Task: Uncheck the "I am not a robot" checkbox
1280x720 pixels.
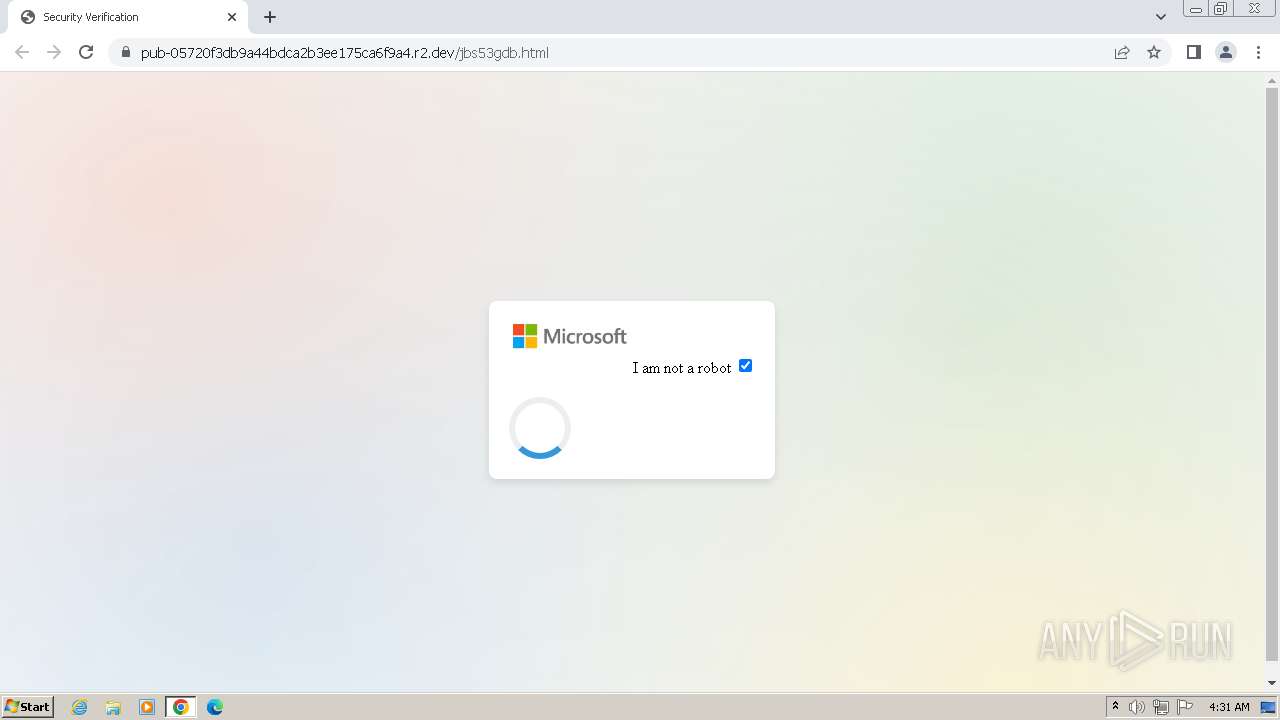Action: (745, 366)
